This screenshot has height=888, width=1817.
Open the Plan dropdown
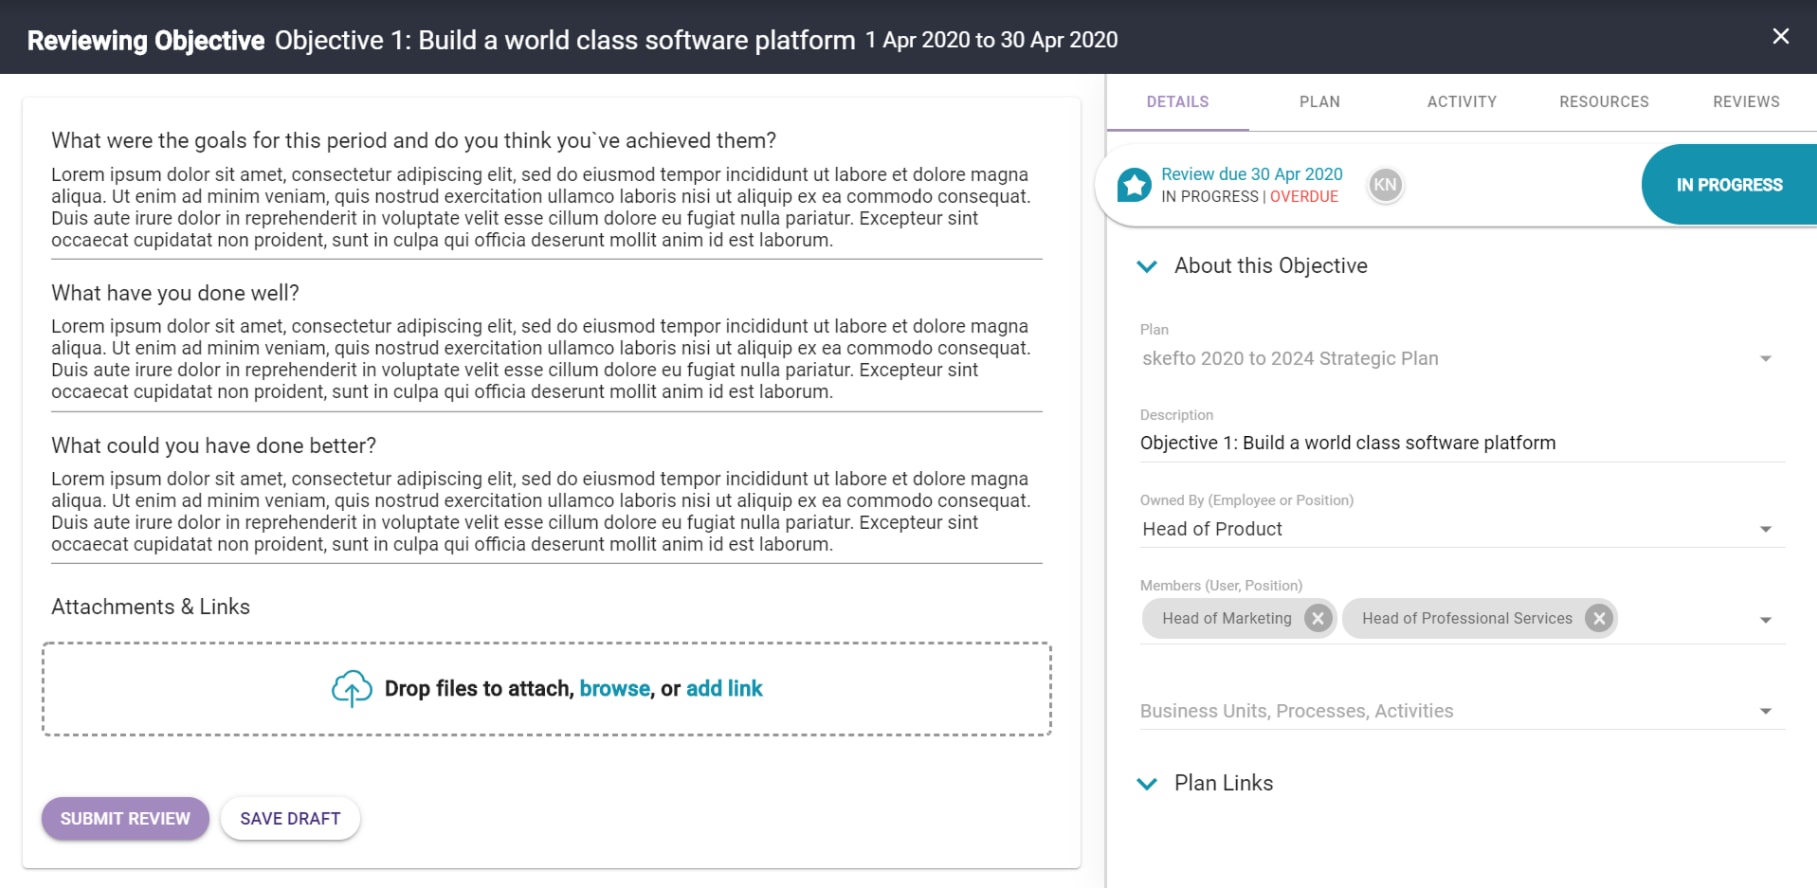click(1462, 358)
